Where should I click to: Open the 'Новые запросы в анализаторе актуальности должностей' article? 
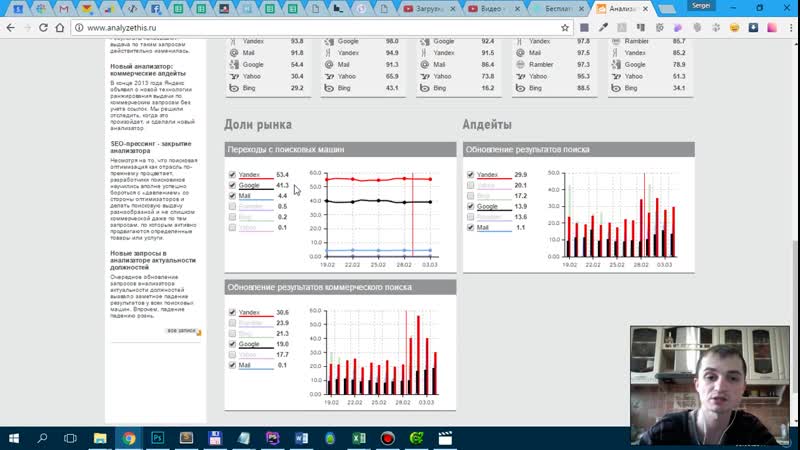(153, 260)
